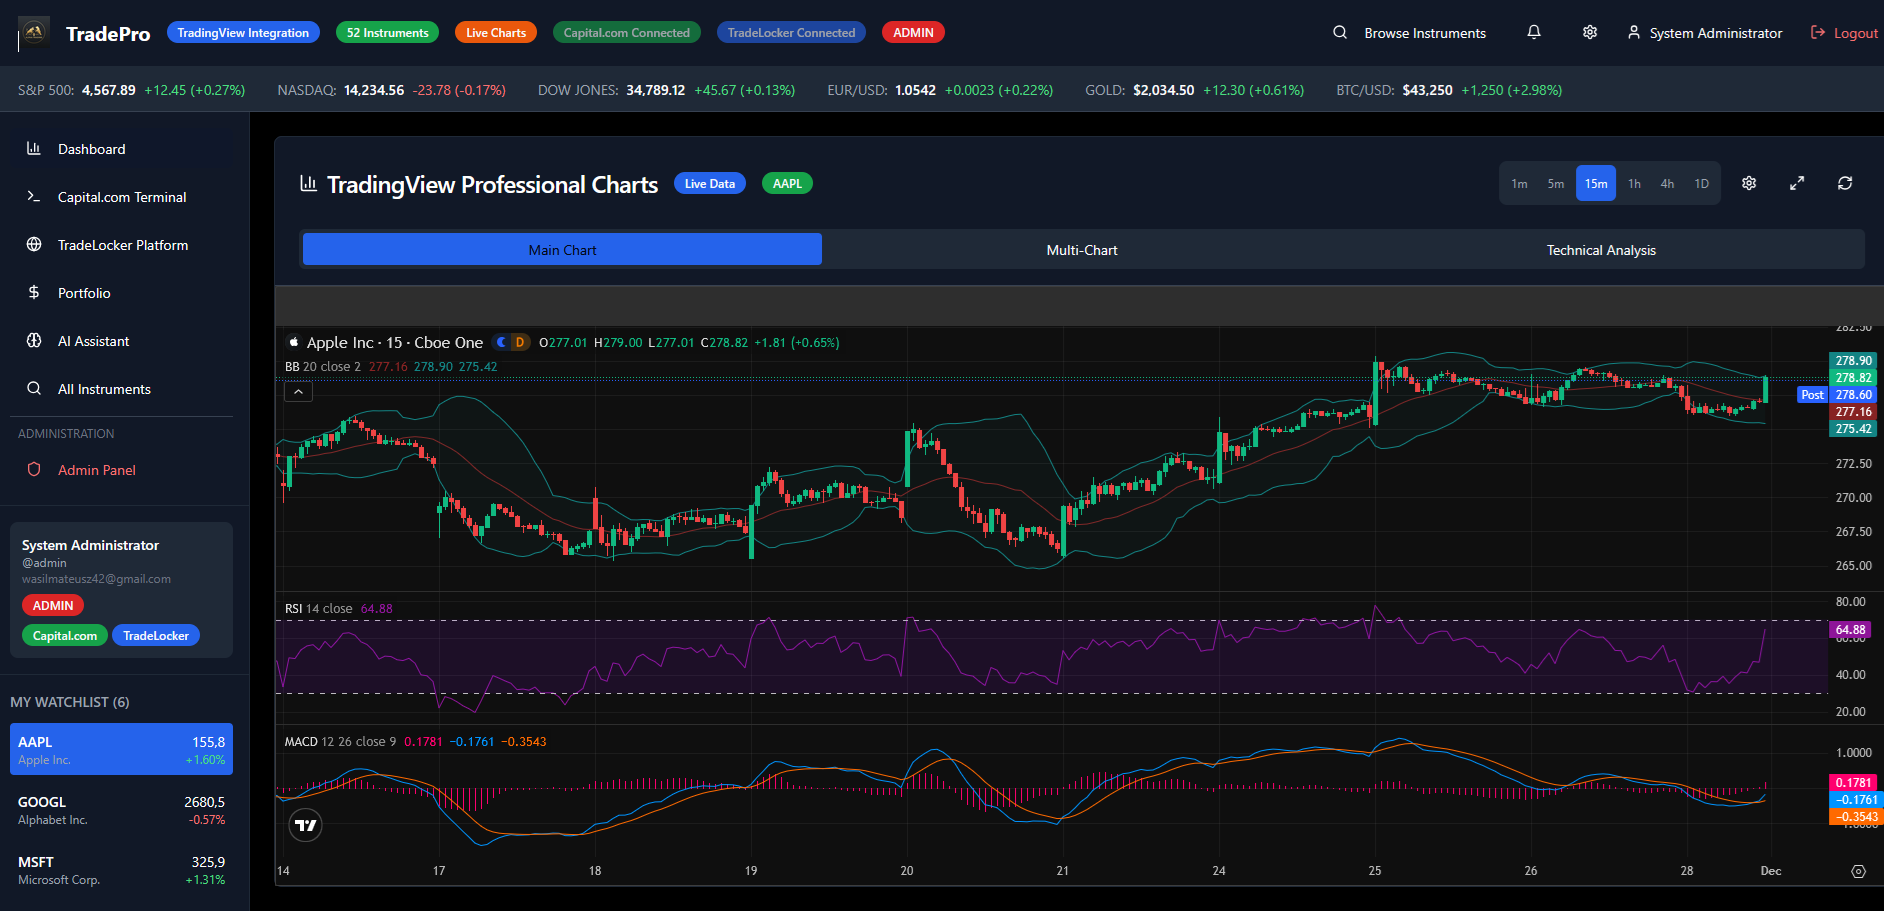Select GOOGL in the watchlist
Screen dimensions: 1884x911
click(121, 810)
